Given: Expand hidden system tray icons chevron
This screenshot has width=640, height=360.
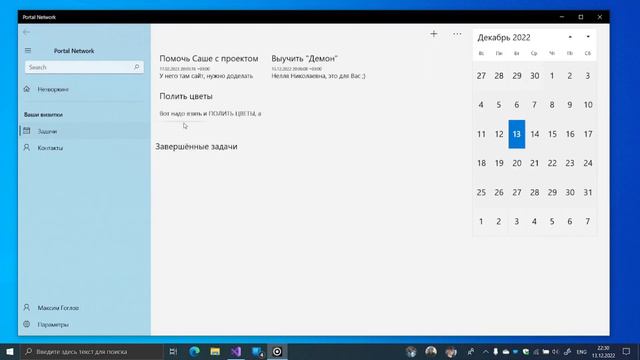Looking at the screenshot, I should point(485,351).
